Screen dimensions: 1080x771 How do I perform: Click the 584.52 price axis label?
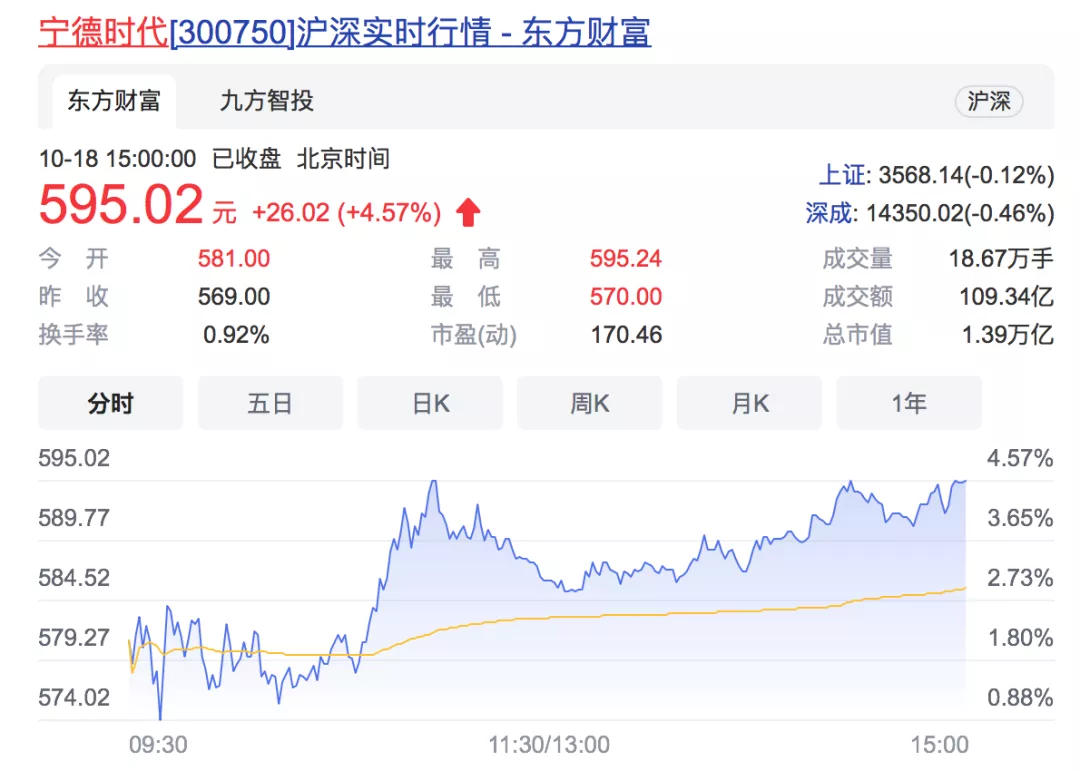tap(74, 578)
